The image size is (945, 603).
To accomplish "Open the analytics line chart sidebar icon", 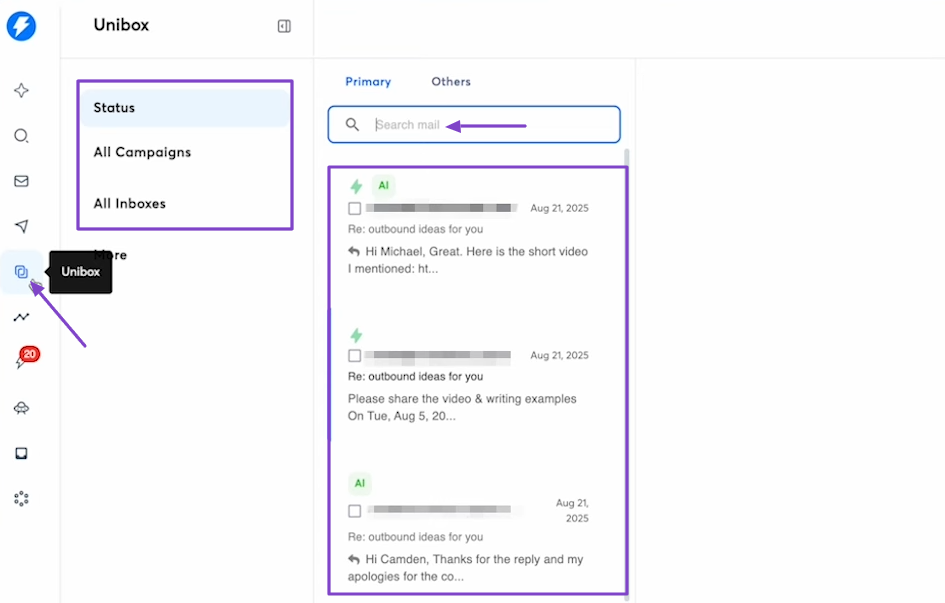I will (21, 317).
